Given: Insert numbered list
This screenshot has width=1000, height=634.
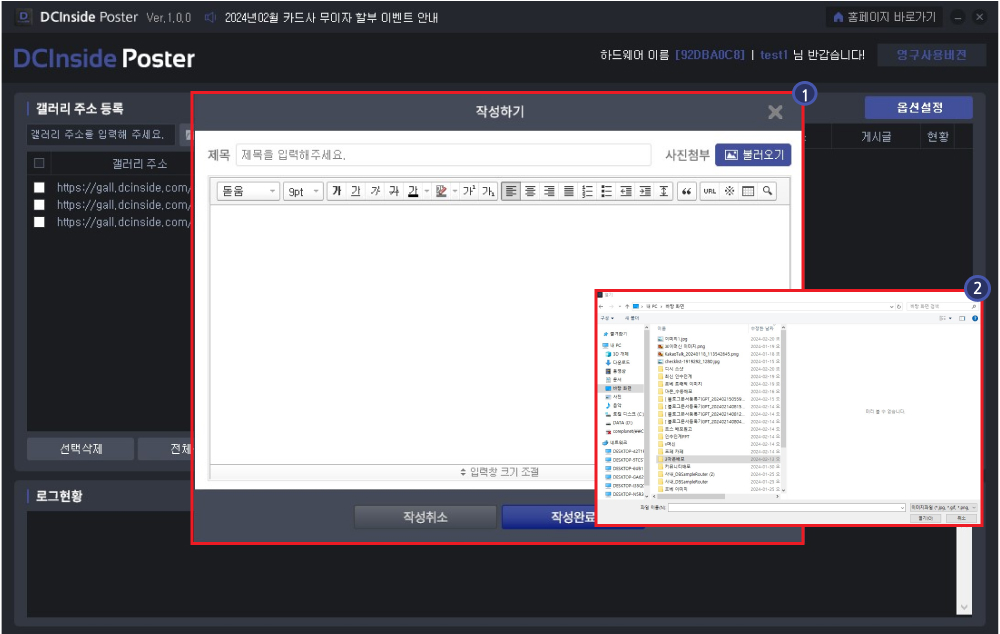Looking at the screenshot, I should (587, 191).
